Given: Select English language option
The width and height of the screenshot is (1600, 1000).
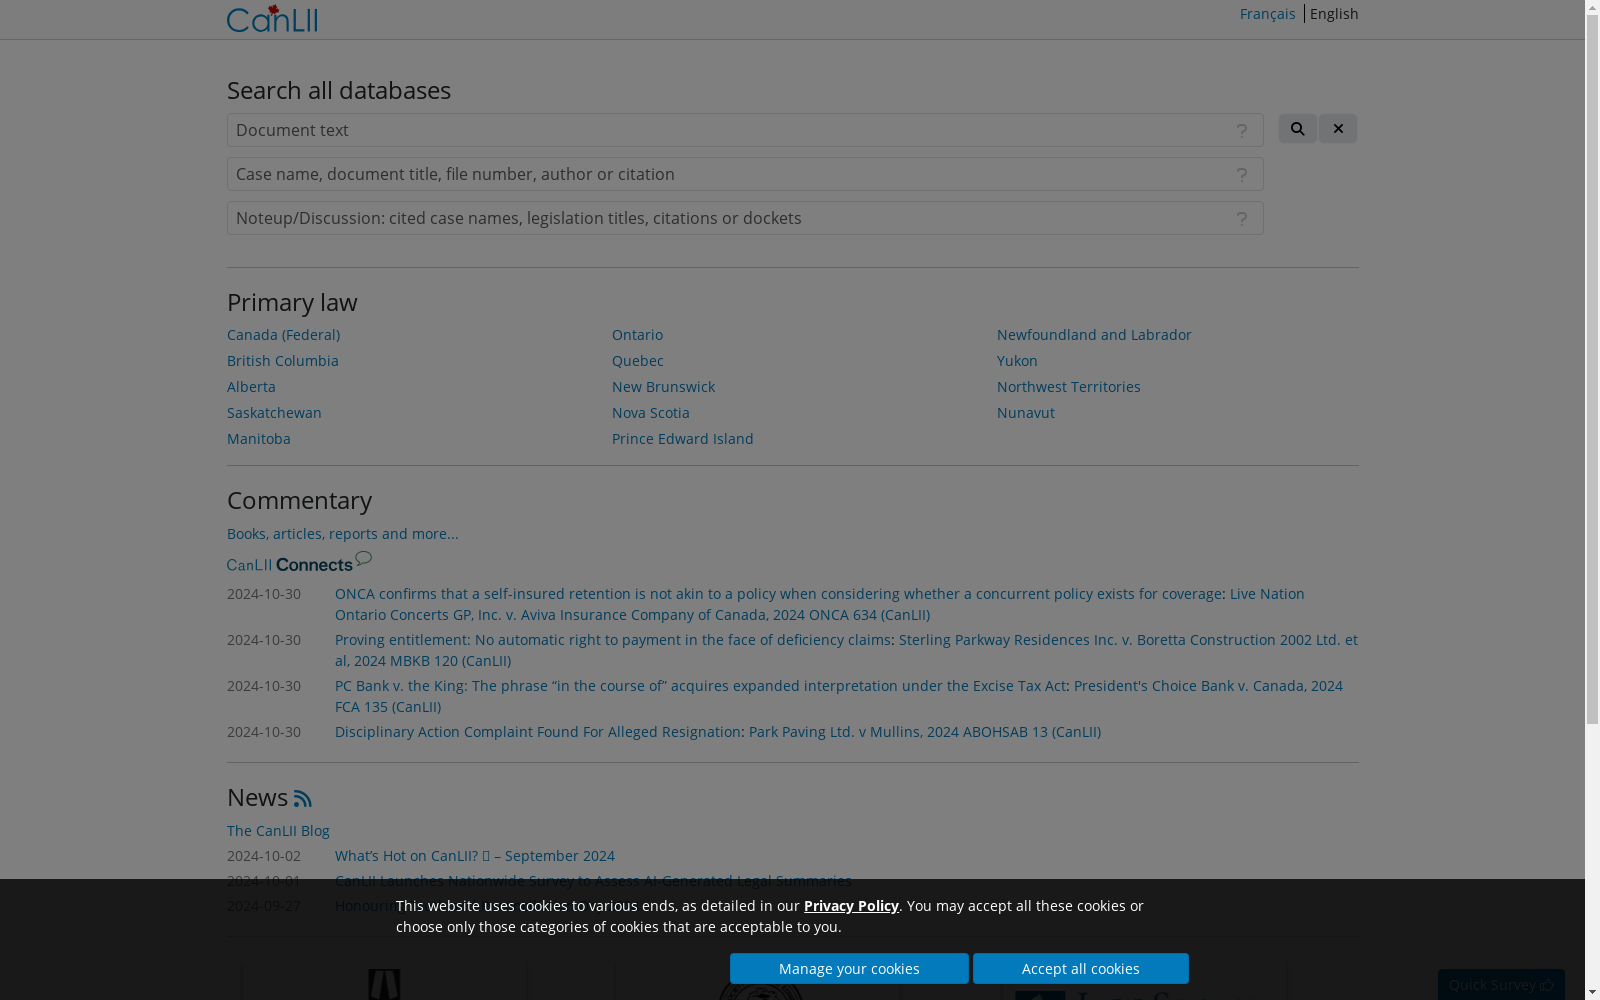Looking at the screenshot, I should 1334,13.
